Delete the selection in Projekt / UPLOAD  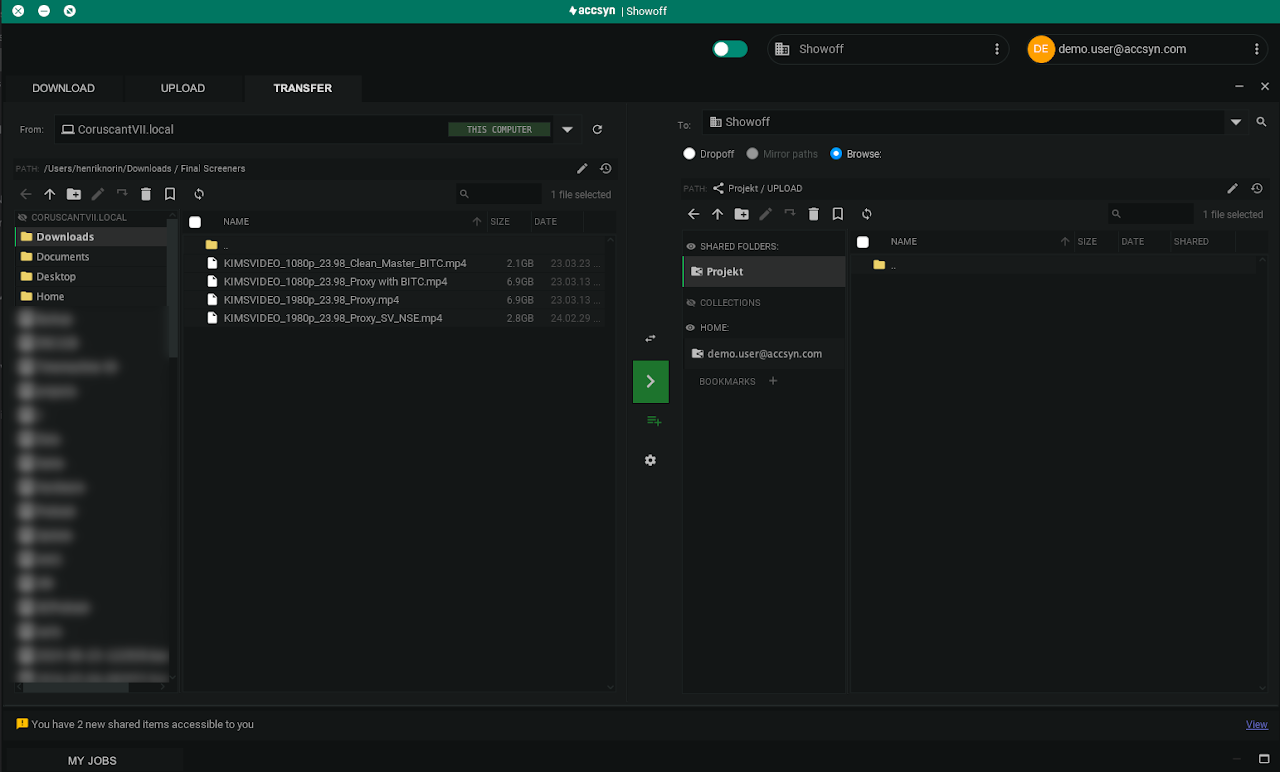813,214
